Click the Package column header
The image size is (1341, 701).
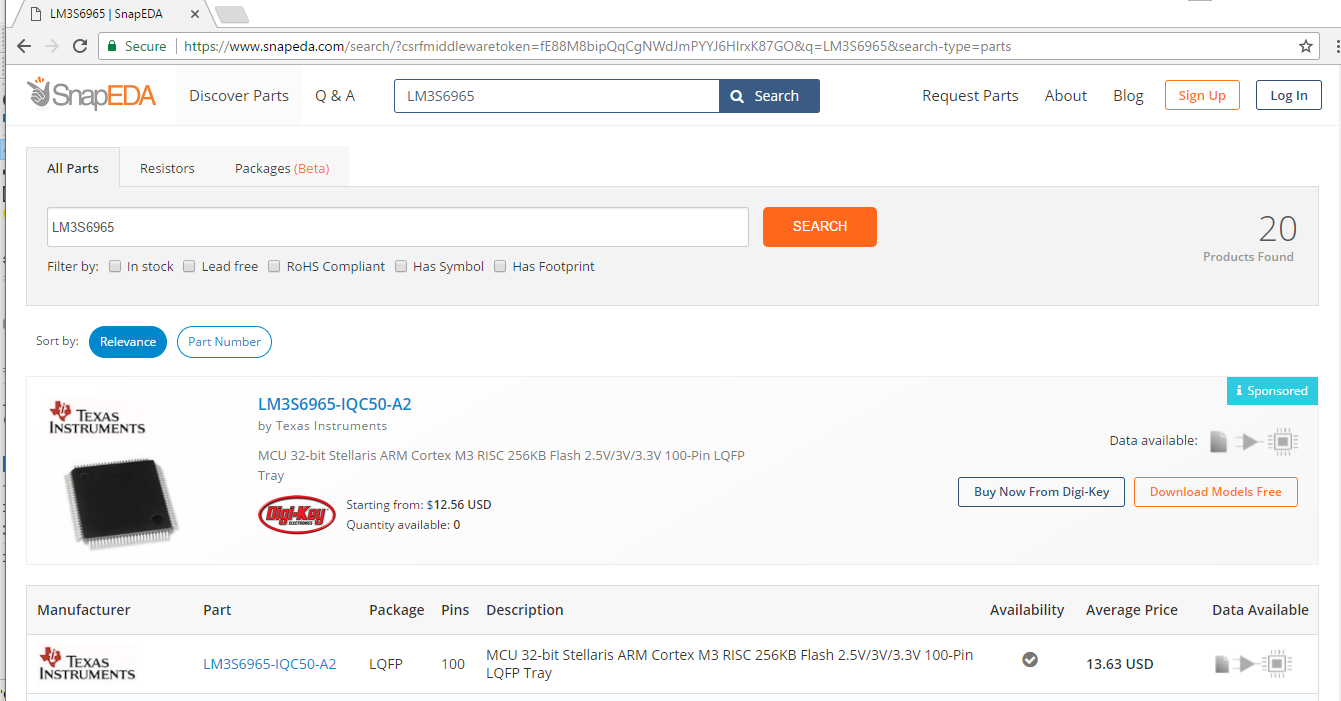[x=396, y=610]
